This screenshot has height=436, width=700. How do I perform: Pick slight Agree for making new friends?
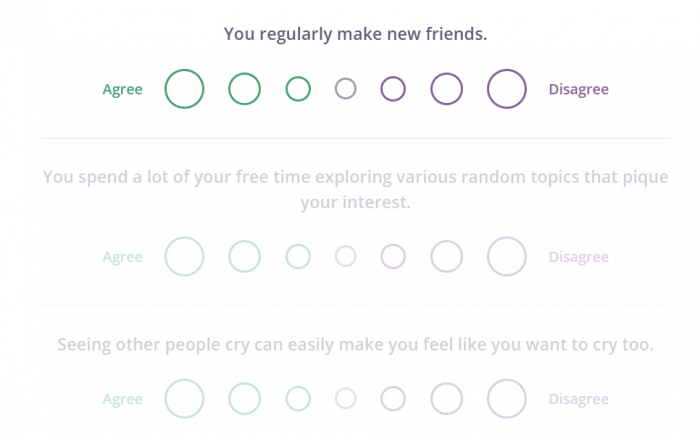[298, 89]
